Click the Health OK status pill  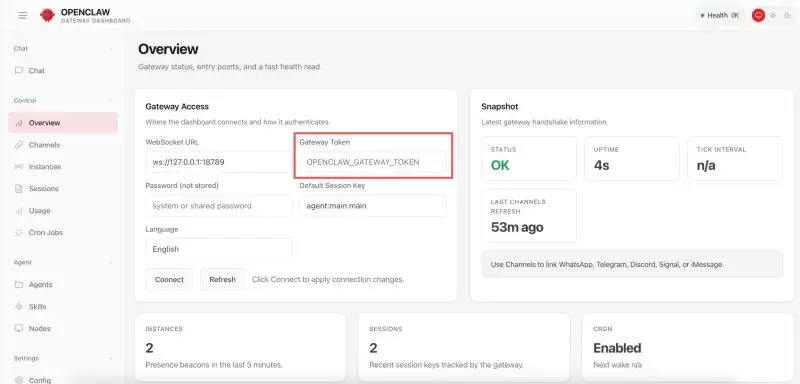coord(719,15)
